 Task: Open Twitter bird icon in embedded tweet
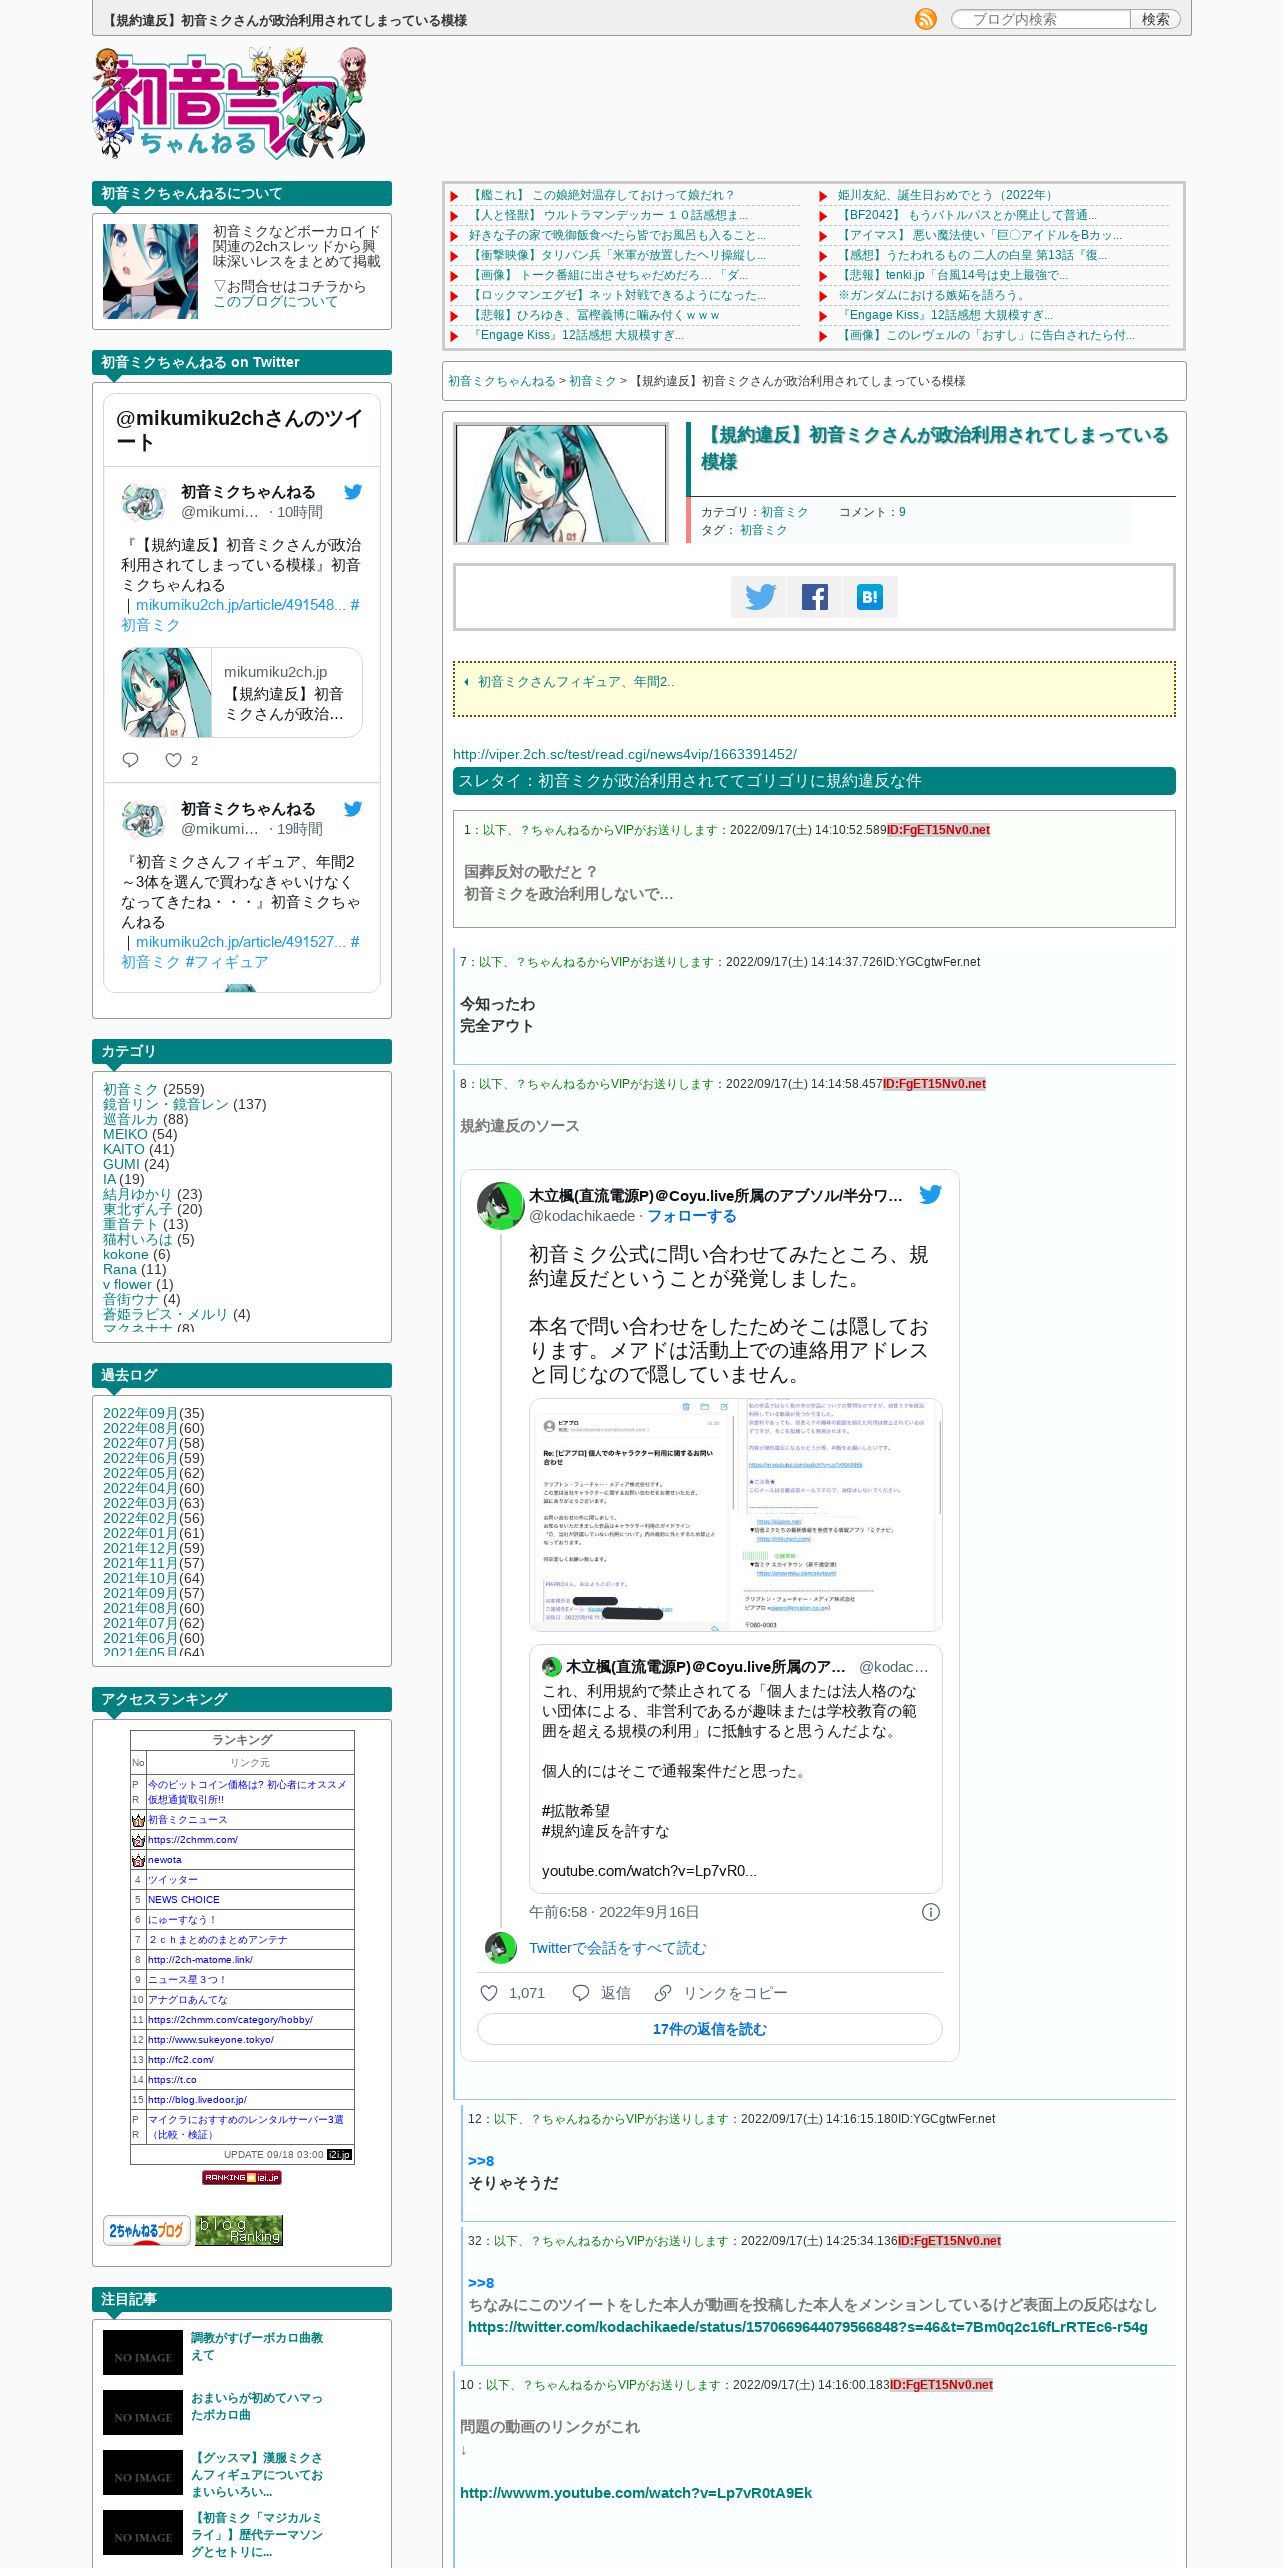930,1194
